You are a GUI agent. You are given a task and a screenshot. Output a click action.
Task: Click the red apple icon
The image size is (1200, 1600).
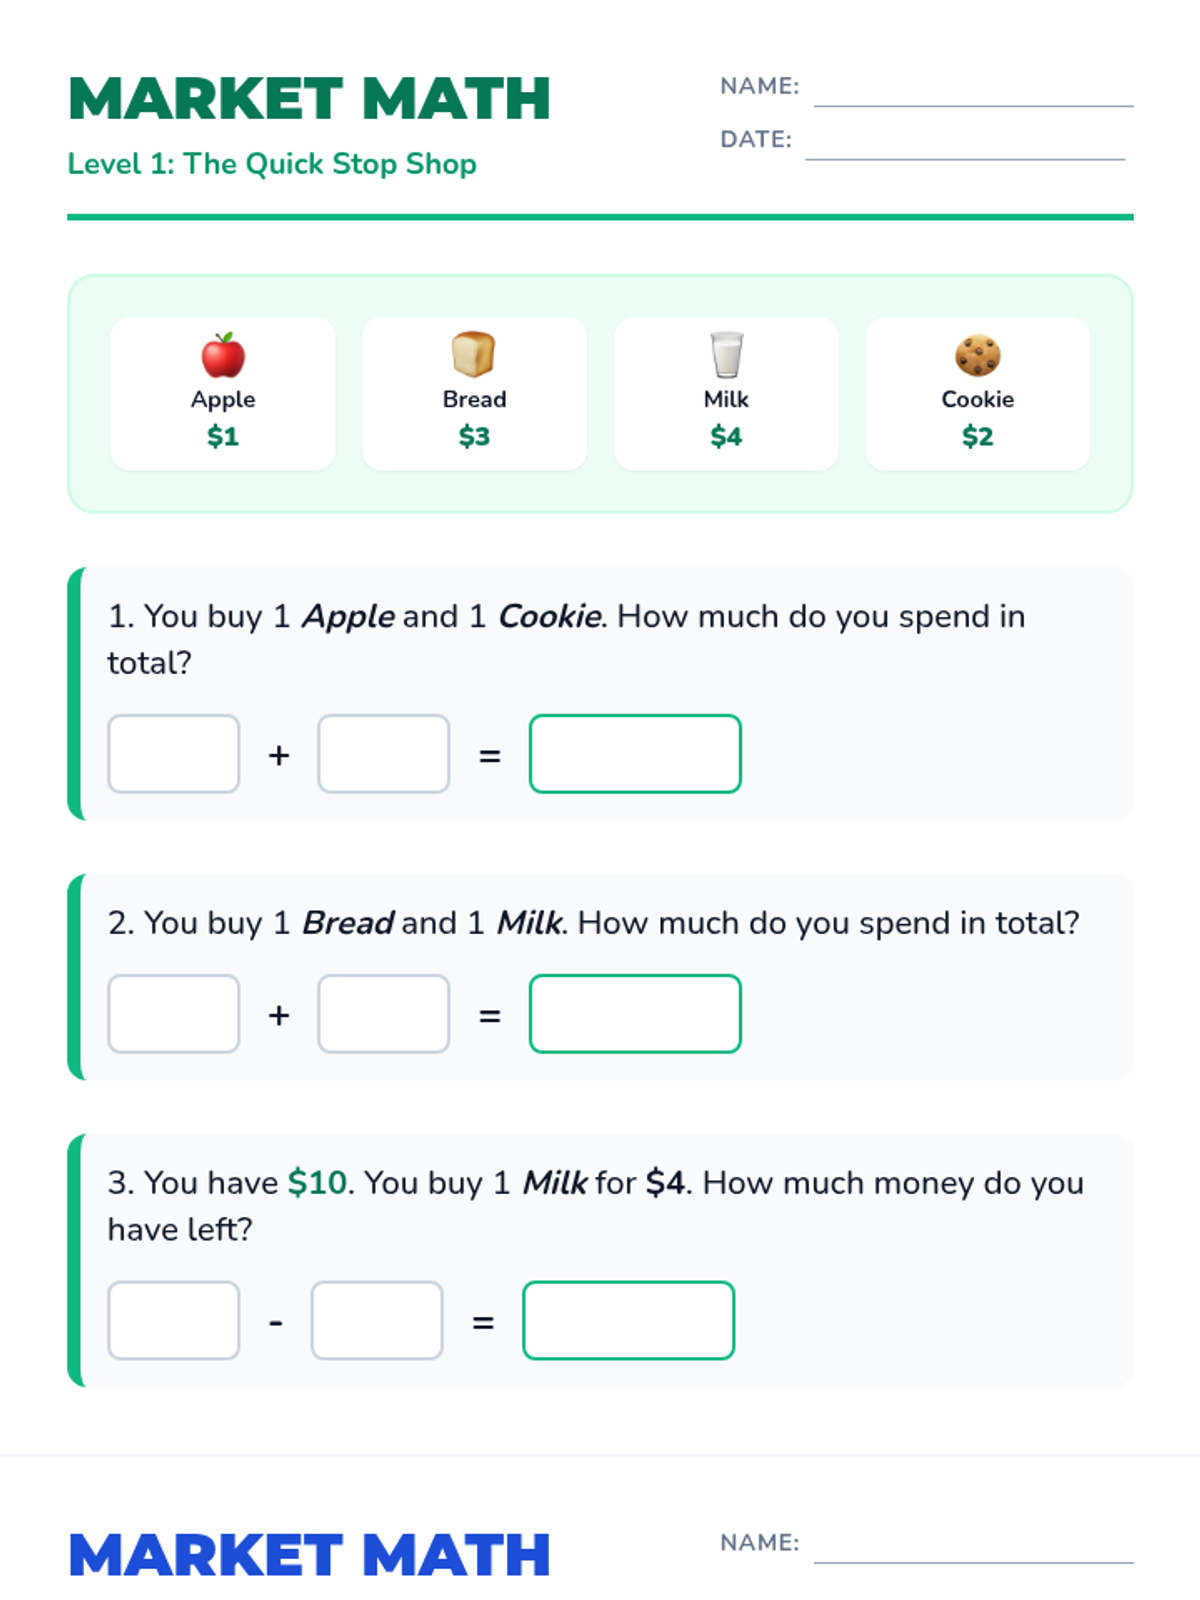point(223,355)
